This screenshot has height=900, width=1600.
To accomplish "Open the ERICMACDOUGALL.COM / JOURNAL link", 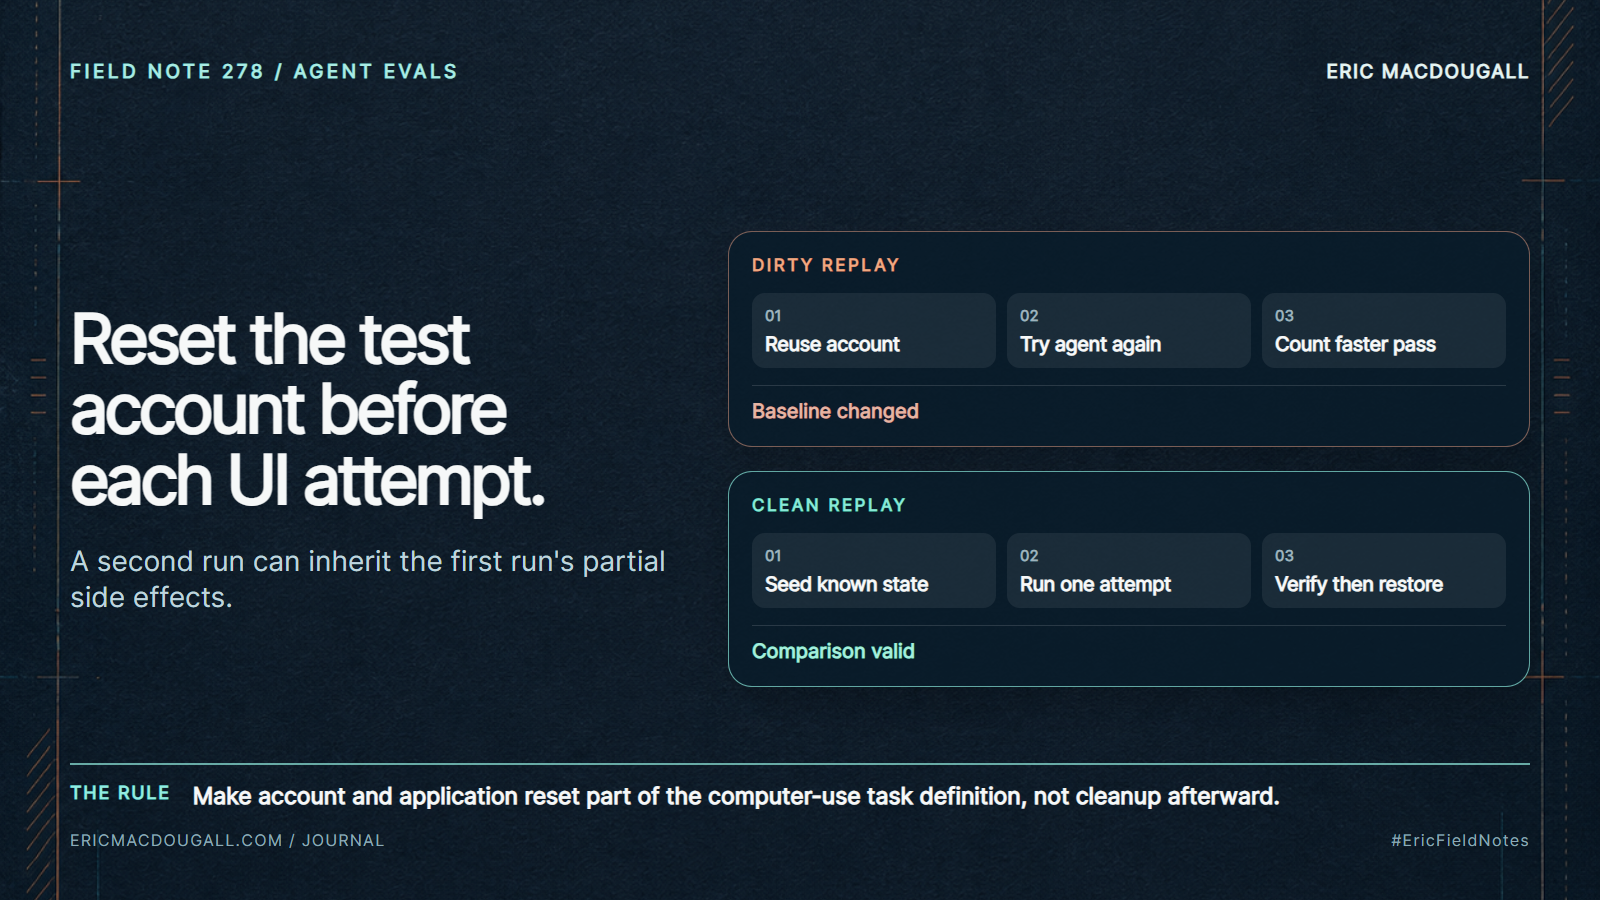I will coord(227,840).
